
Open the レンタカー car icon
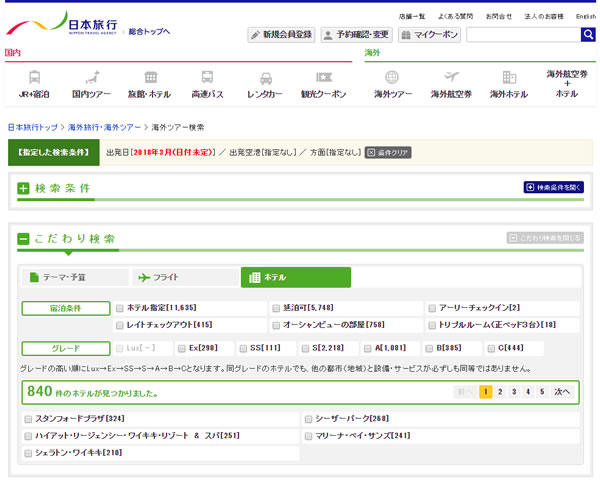click(265, 78)
